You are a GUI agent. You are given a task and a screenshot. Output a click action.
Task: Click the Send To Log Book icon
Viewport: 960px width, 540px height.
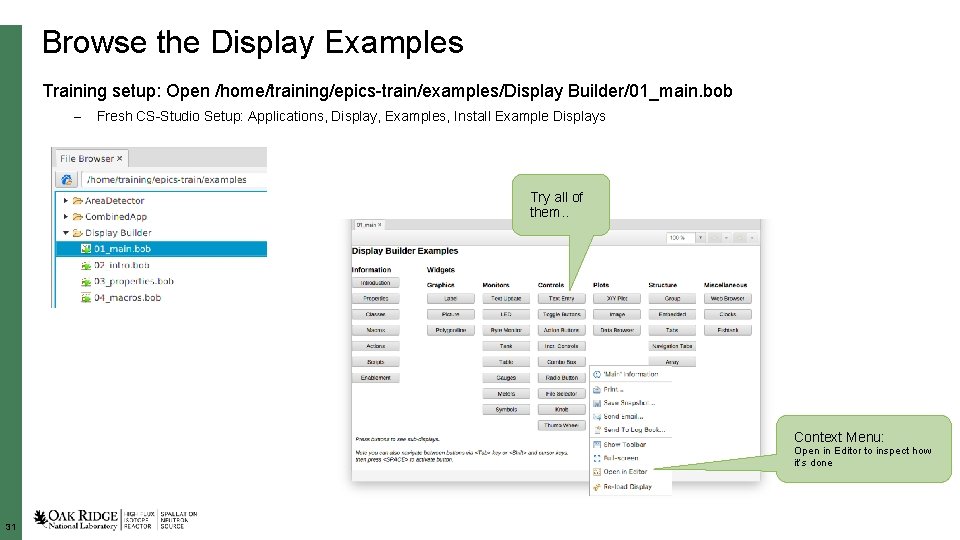tap(597, 430)
